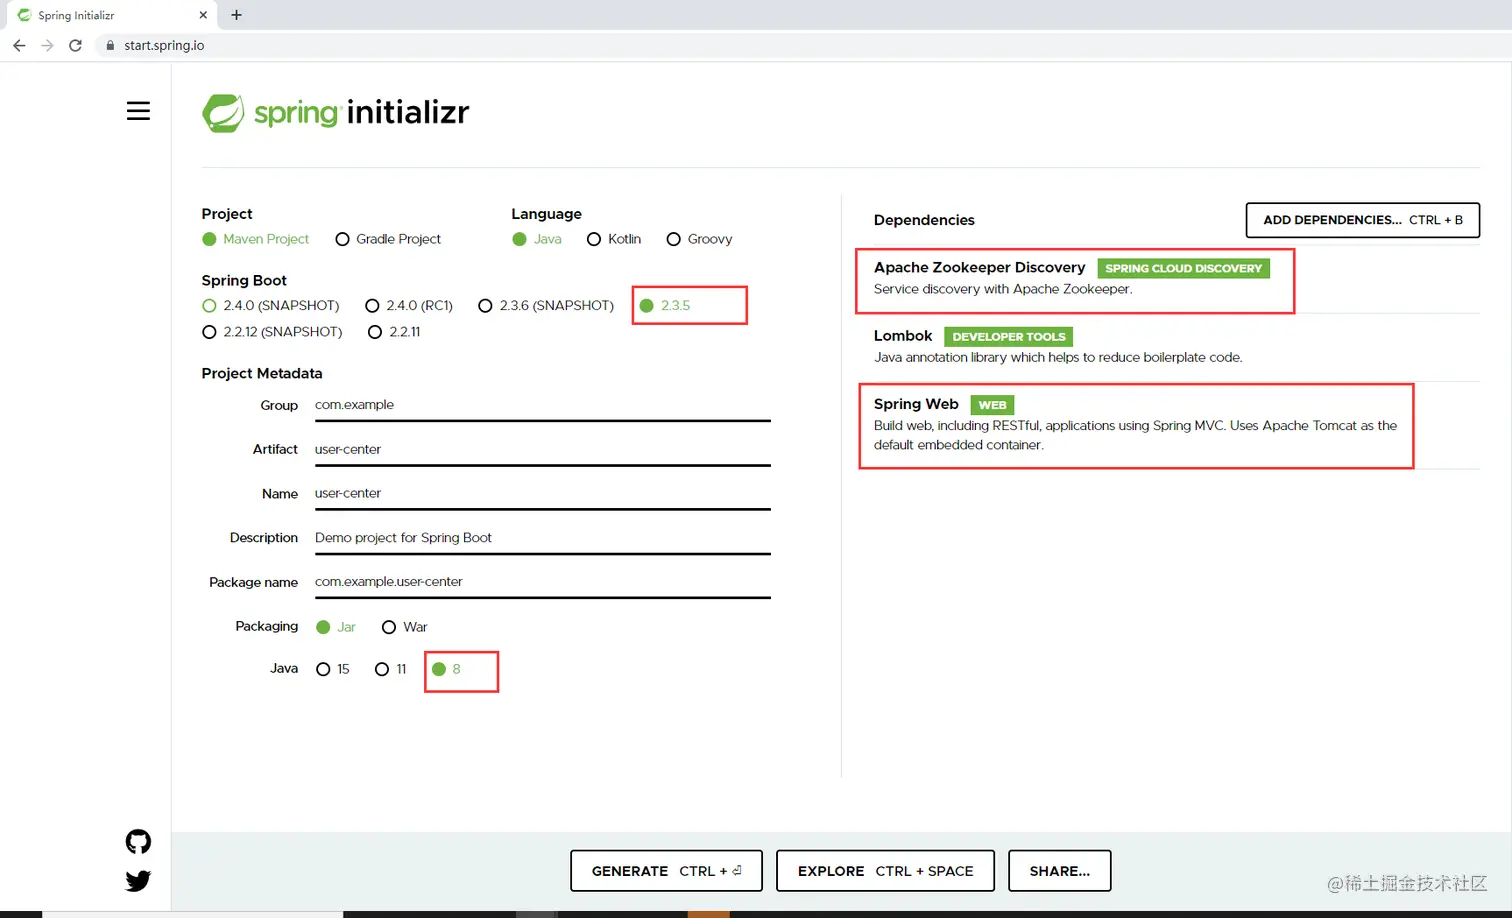Image resolution: width=1512 pixels, height=918 pixels.
Task: Edit the Group field
Action: point(543,405)
